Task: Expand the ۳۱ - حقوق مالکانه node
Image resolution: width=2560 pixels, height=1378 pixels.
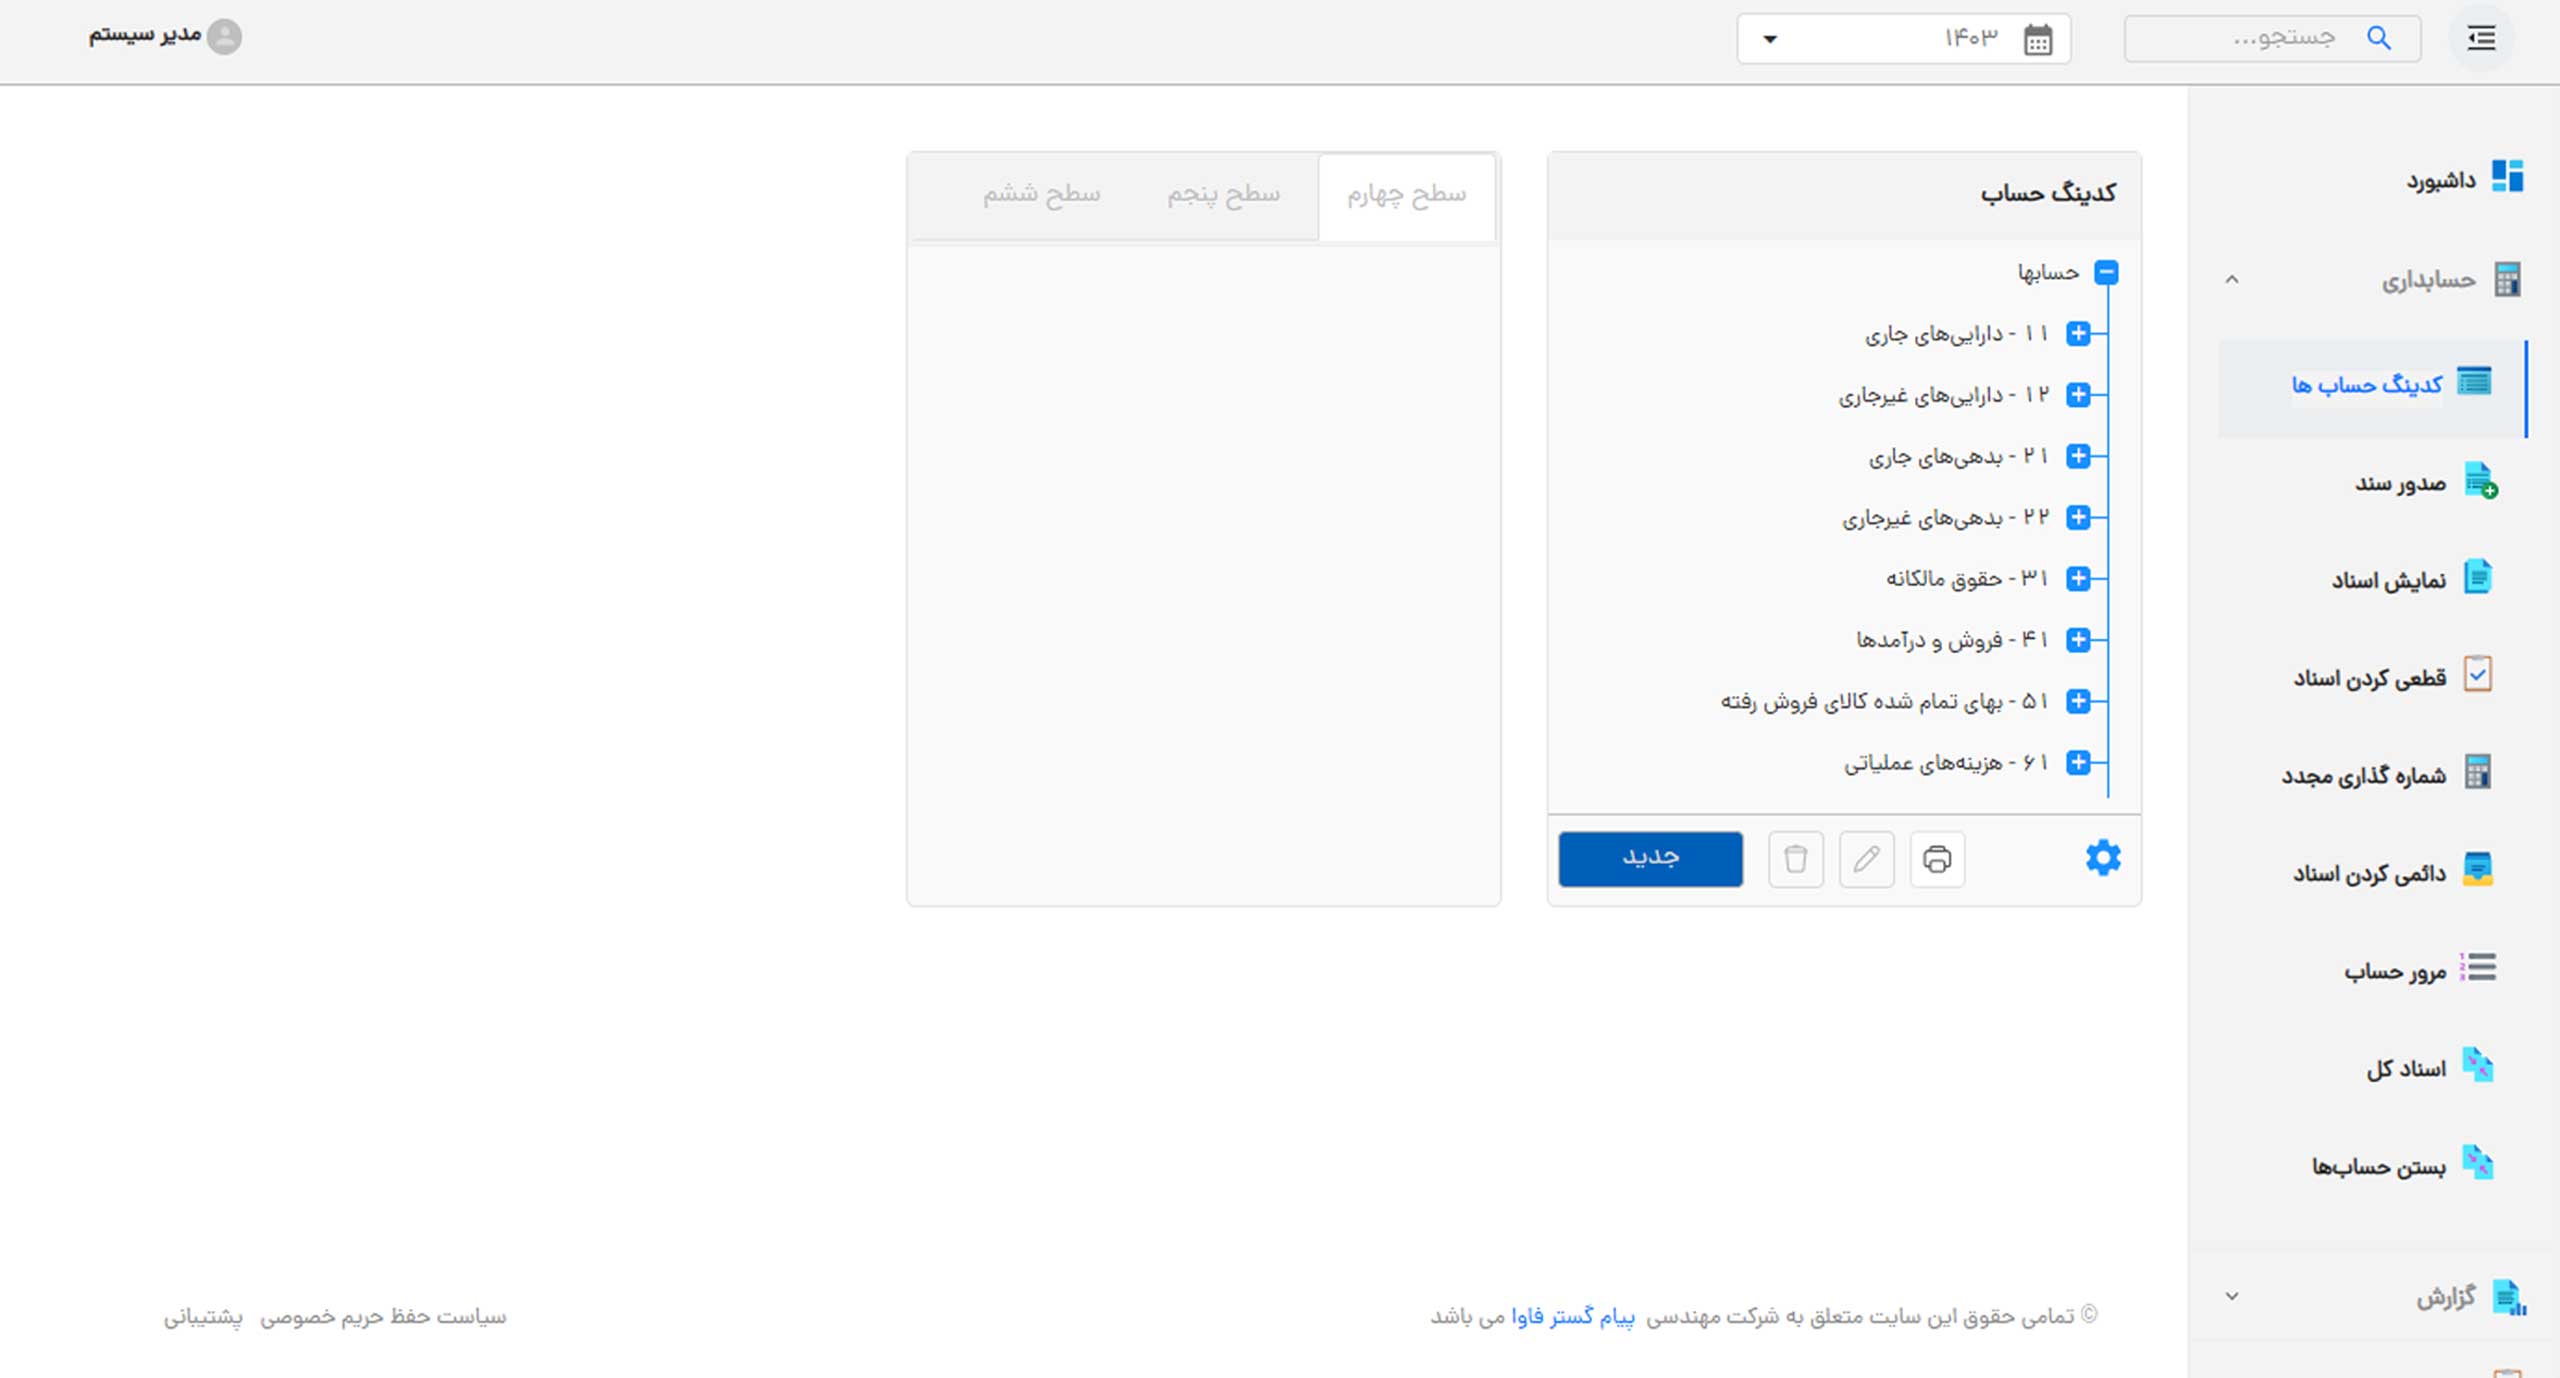Action: point(2078,578)
